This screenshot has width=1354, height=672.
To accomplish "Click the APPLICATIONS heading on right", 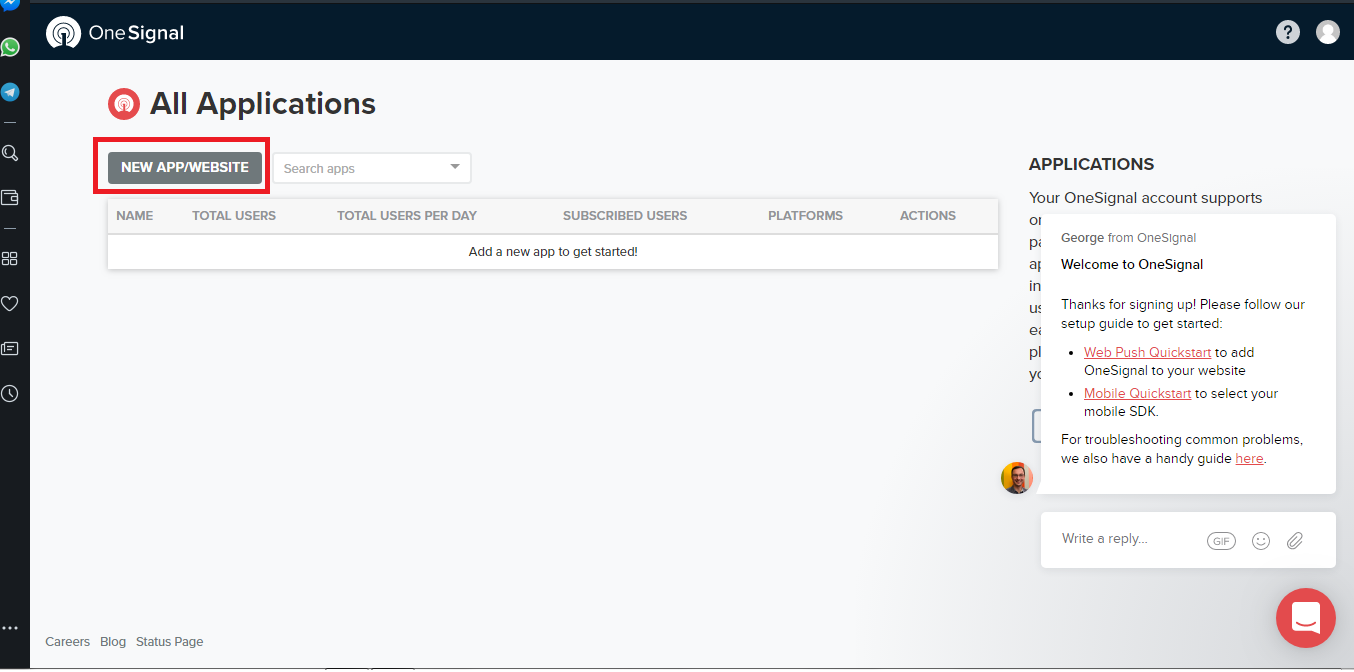I will [1092, 164].
